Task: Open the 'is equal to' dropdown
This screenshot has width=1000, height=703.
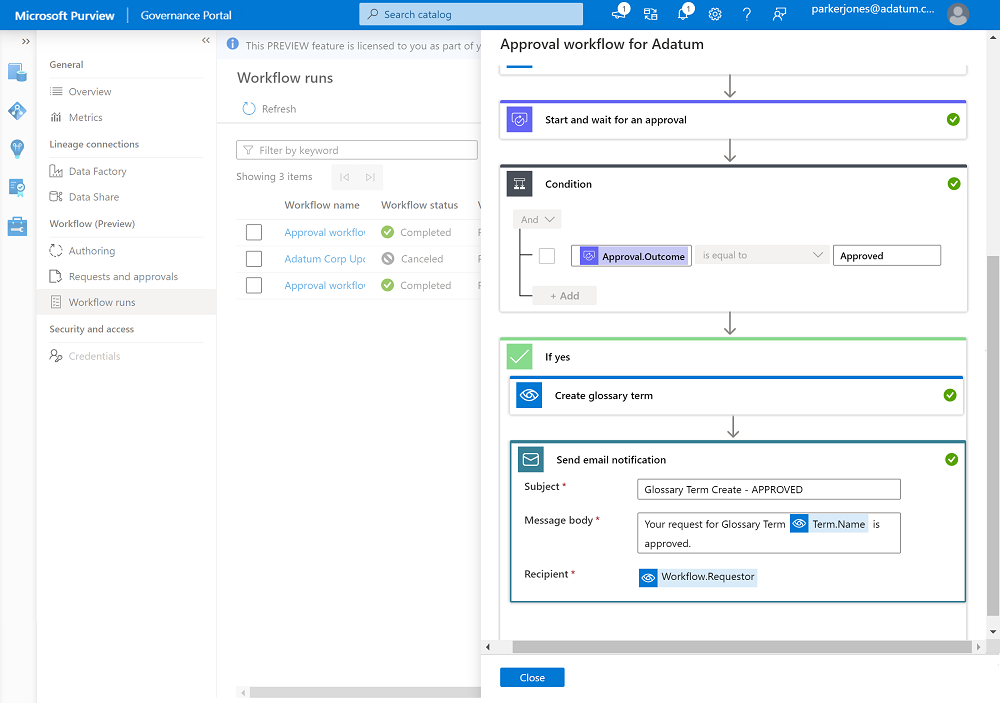Action: click(762, 255)
